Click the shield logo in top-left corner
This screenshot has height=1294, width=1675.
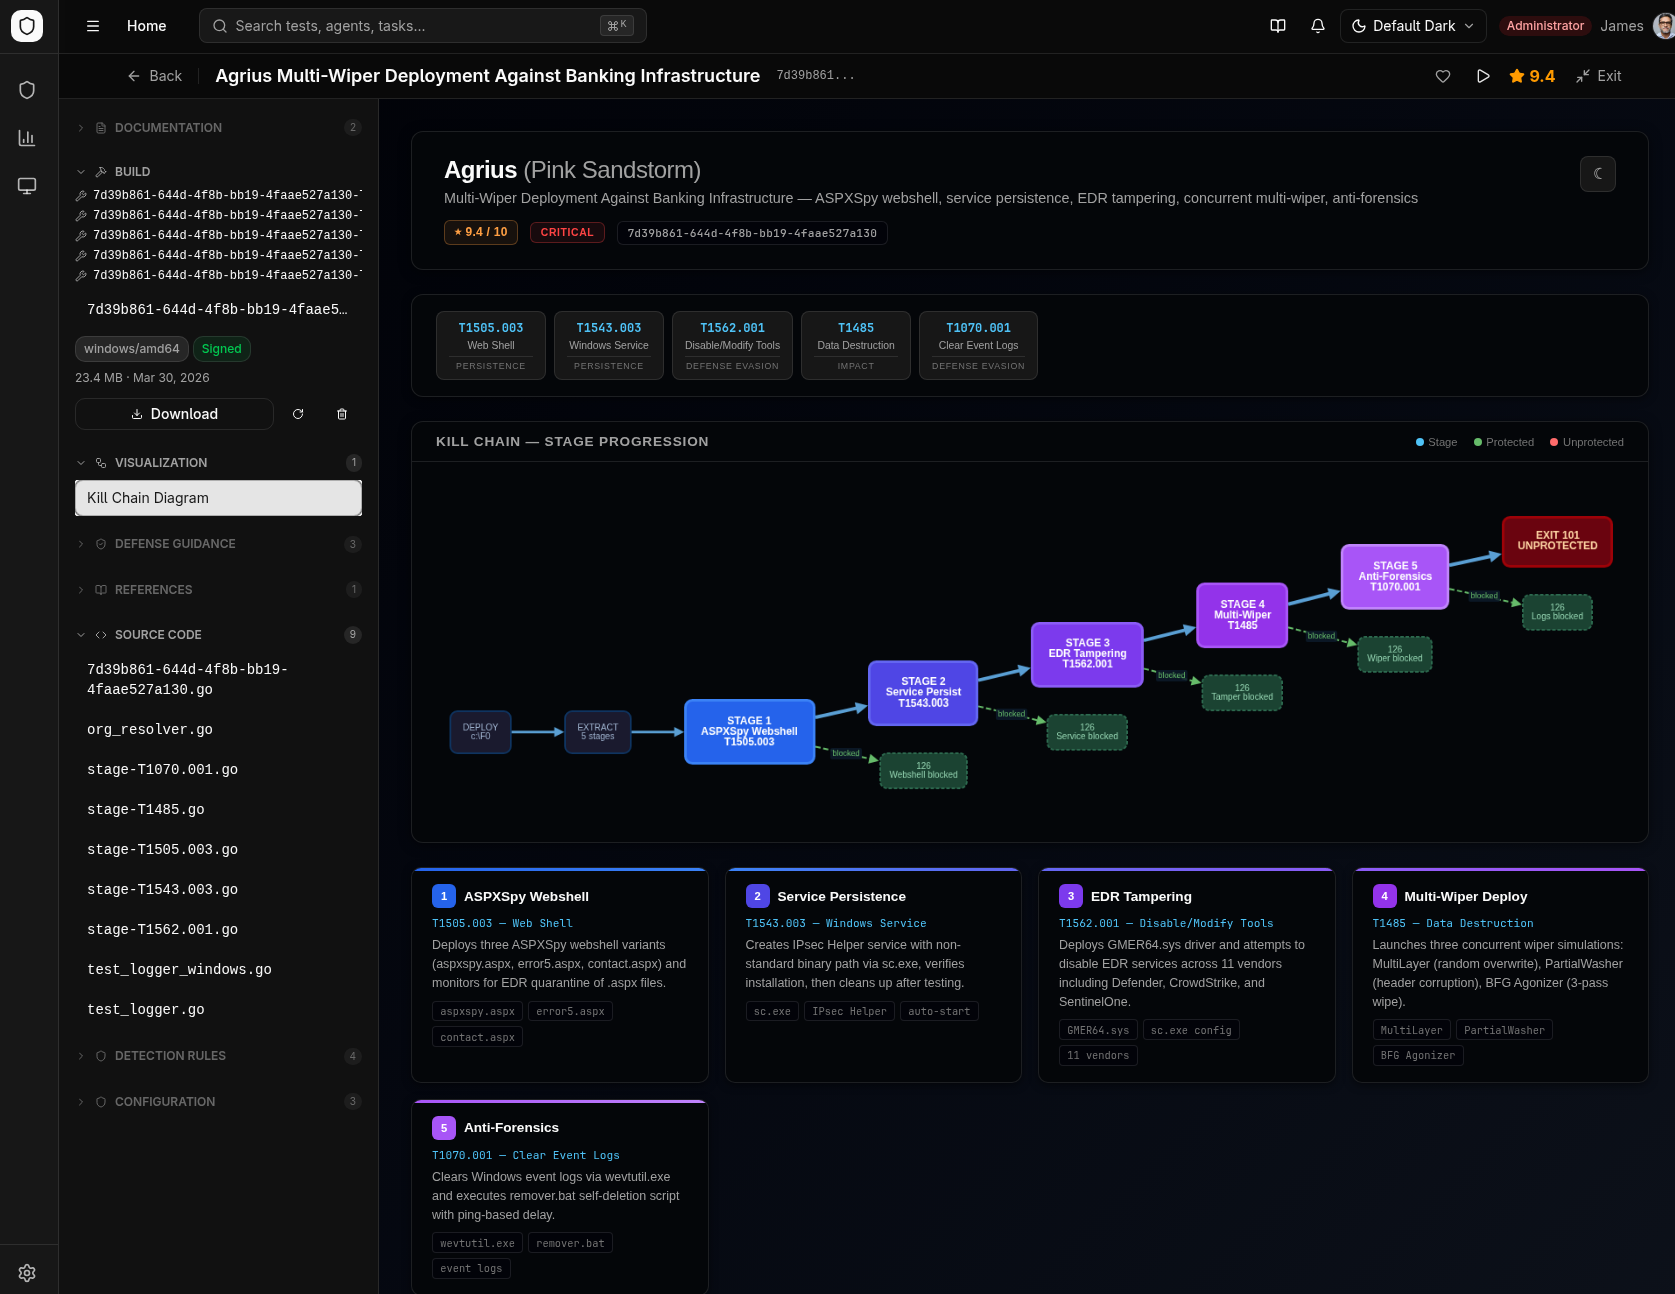(x=27, y=26)
